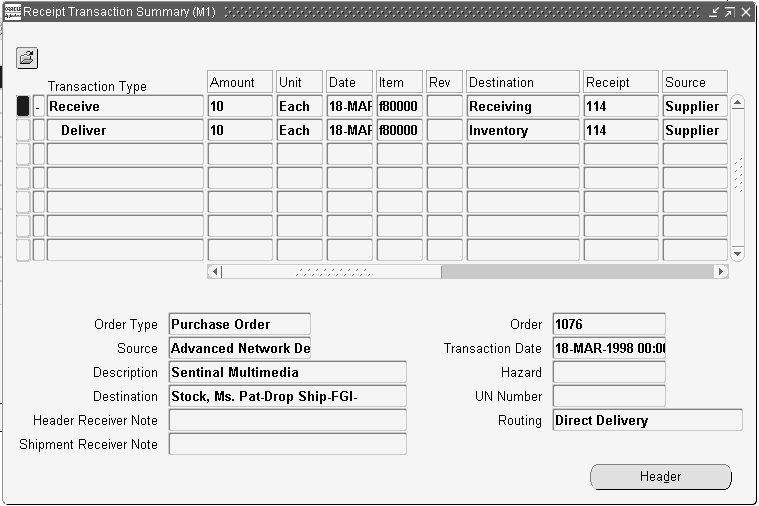Open the Oracle window menu icon in title bar
Viewport: 759px width, 506px height.
coord(12,12)
